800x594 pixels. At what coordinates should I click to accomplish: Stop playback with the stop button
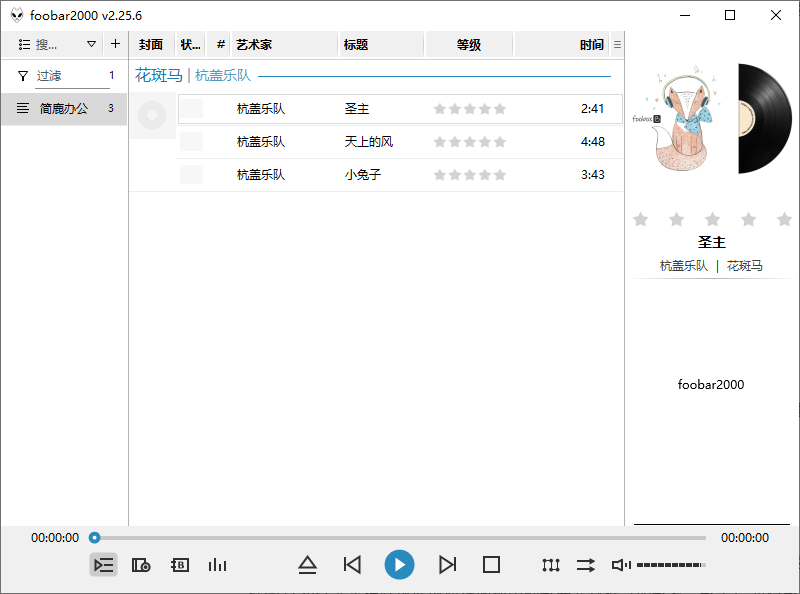pyautogui.click(x=490, y=565)
